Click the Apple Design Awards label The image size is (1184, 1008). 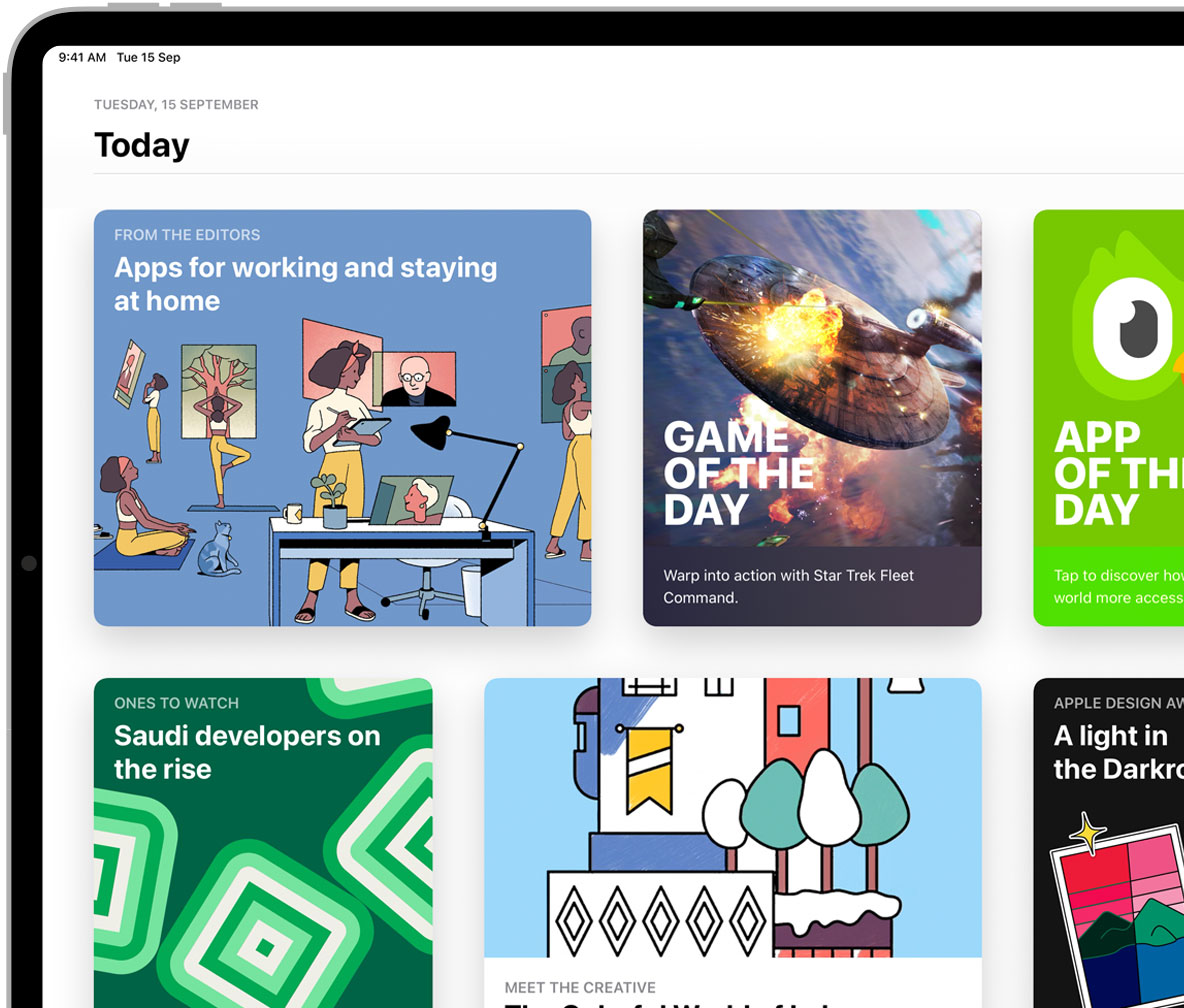(x=1118, y=703)
